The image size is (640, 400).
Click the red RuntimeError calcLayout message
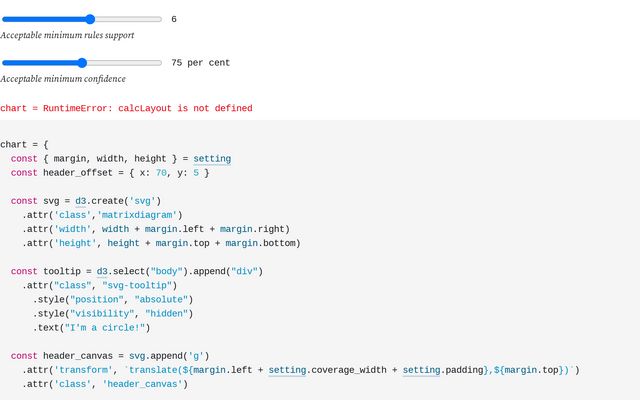point(126,108)
